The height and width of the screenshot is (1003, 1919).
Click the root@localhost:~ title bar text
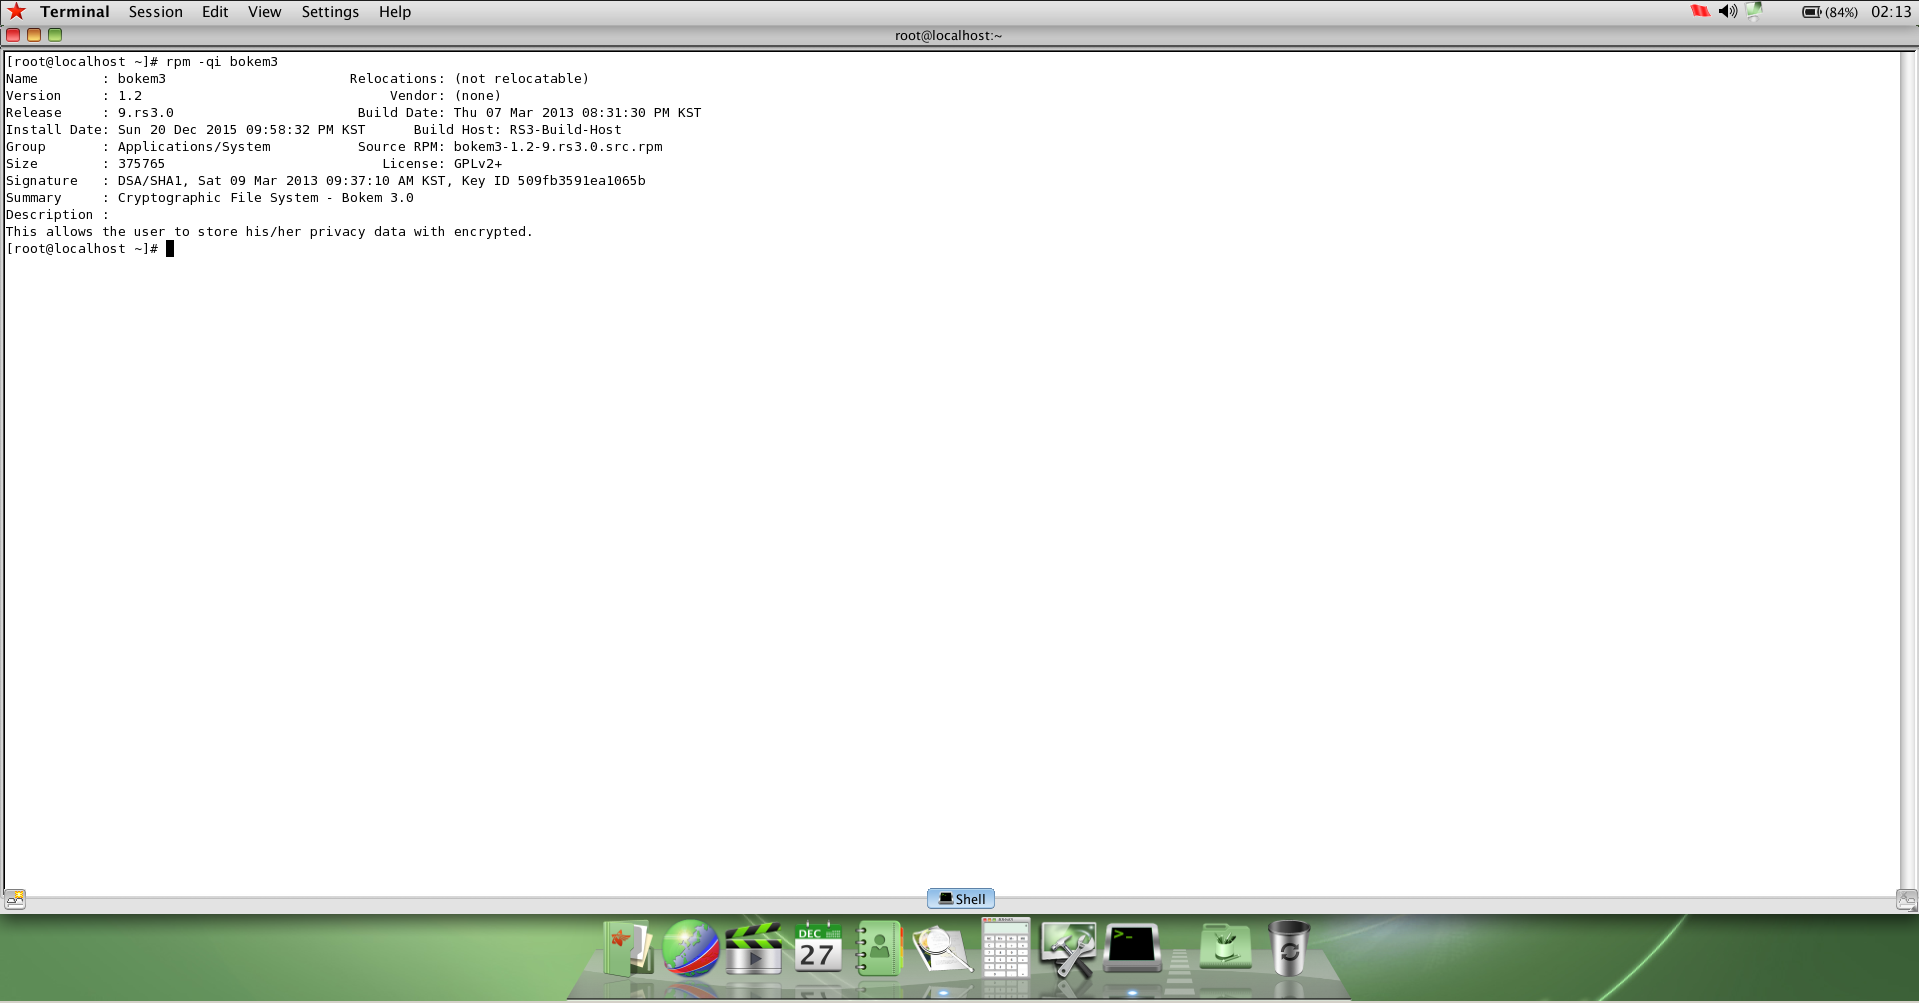pos(948,35)
